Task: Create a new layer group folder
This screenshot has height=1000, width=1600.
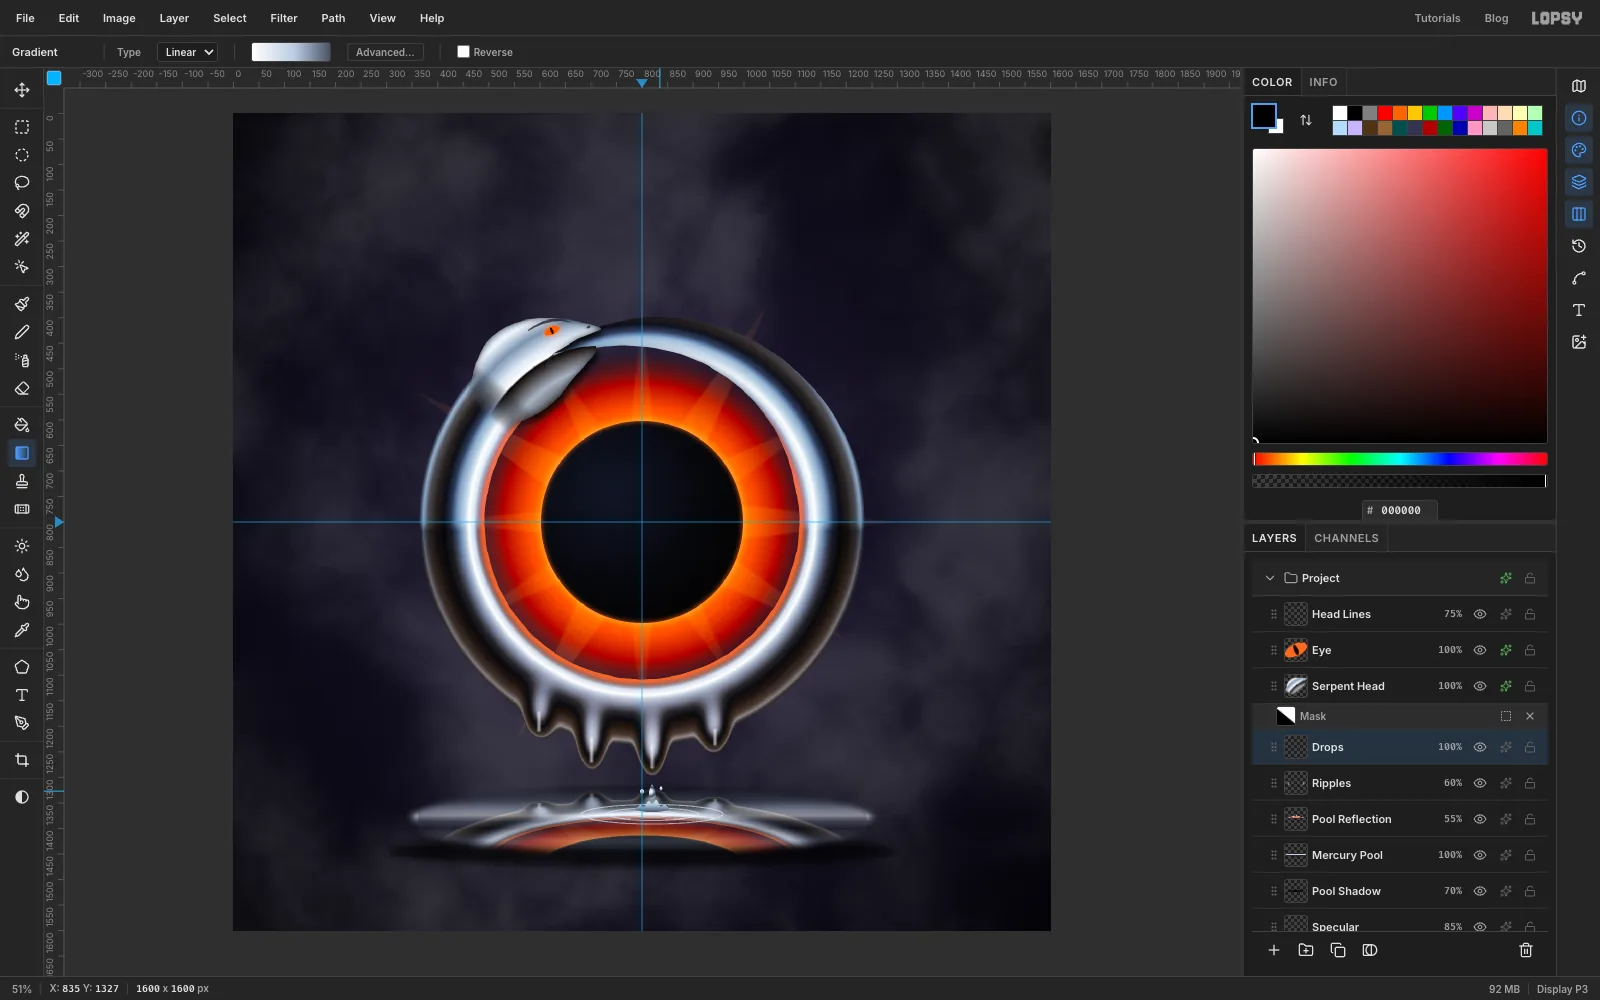Action: point(1306,950)
